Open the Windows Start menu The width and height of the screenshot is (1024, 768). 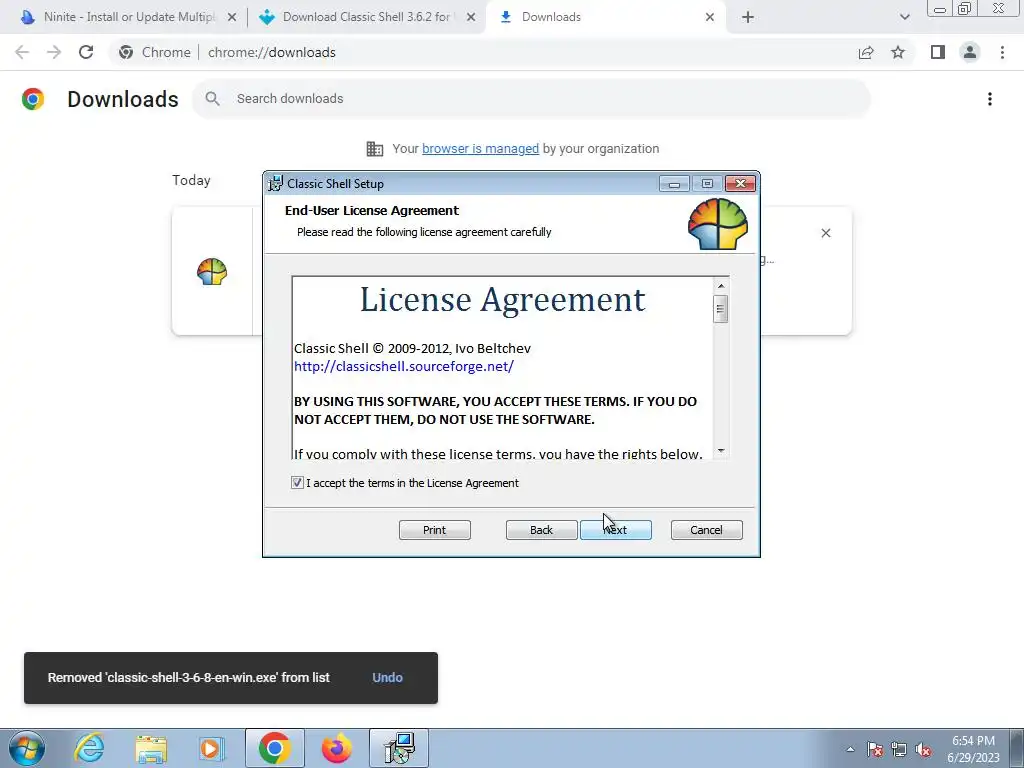coord(27,748)
